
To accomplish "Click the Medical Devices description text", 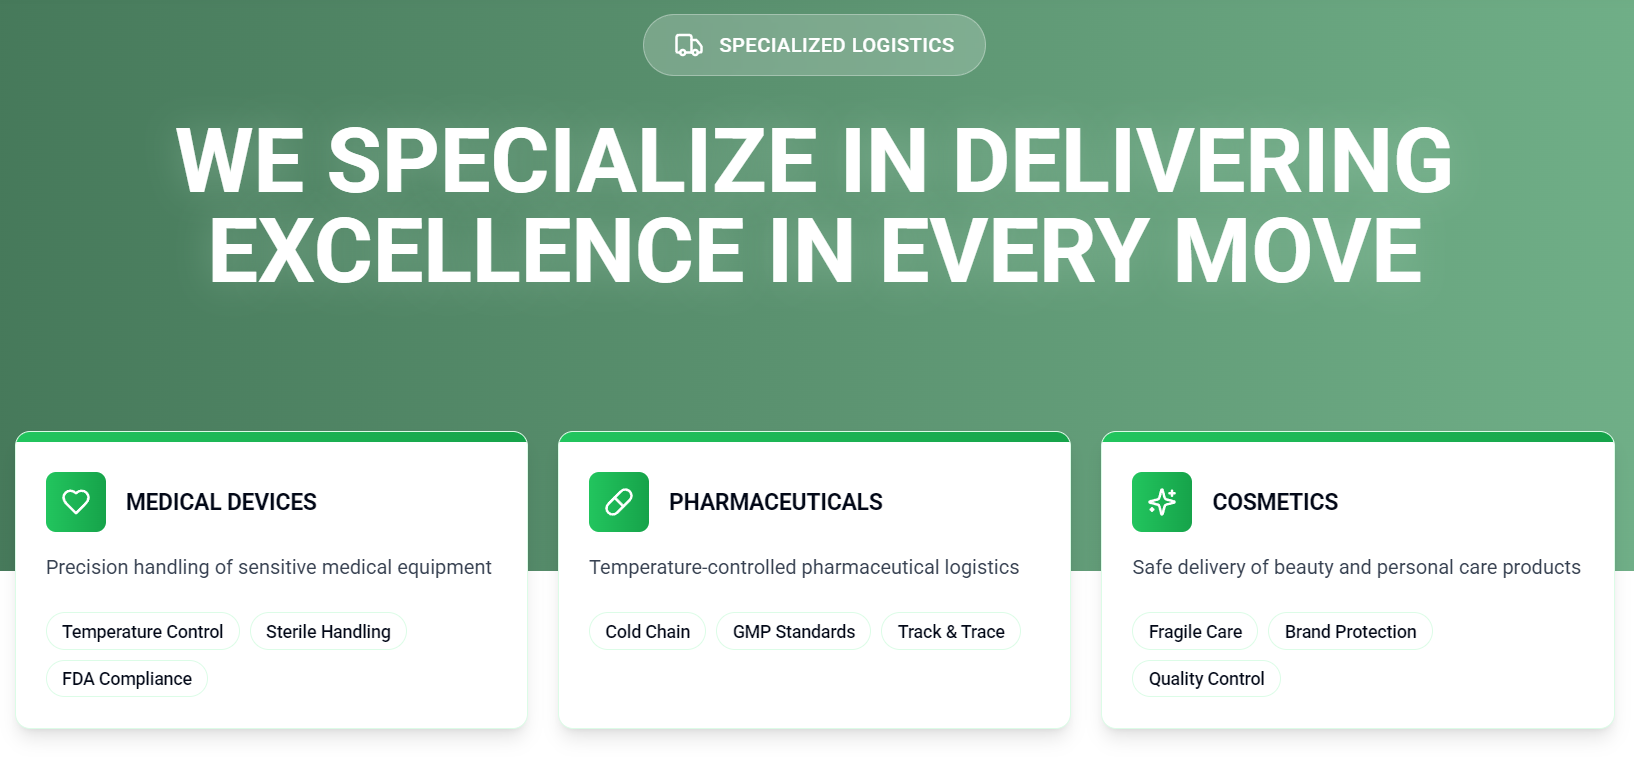I will coord(269,567).
